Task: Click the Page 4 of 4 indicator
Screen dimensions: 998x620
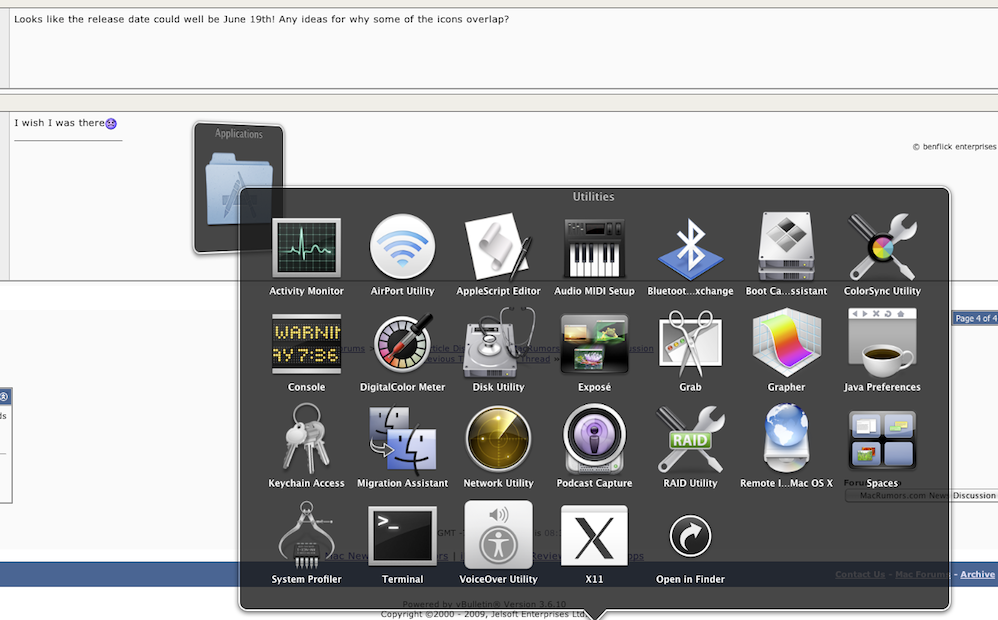Action: pos(974,318)
